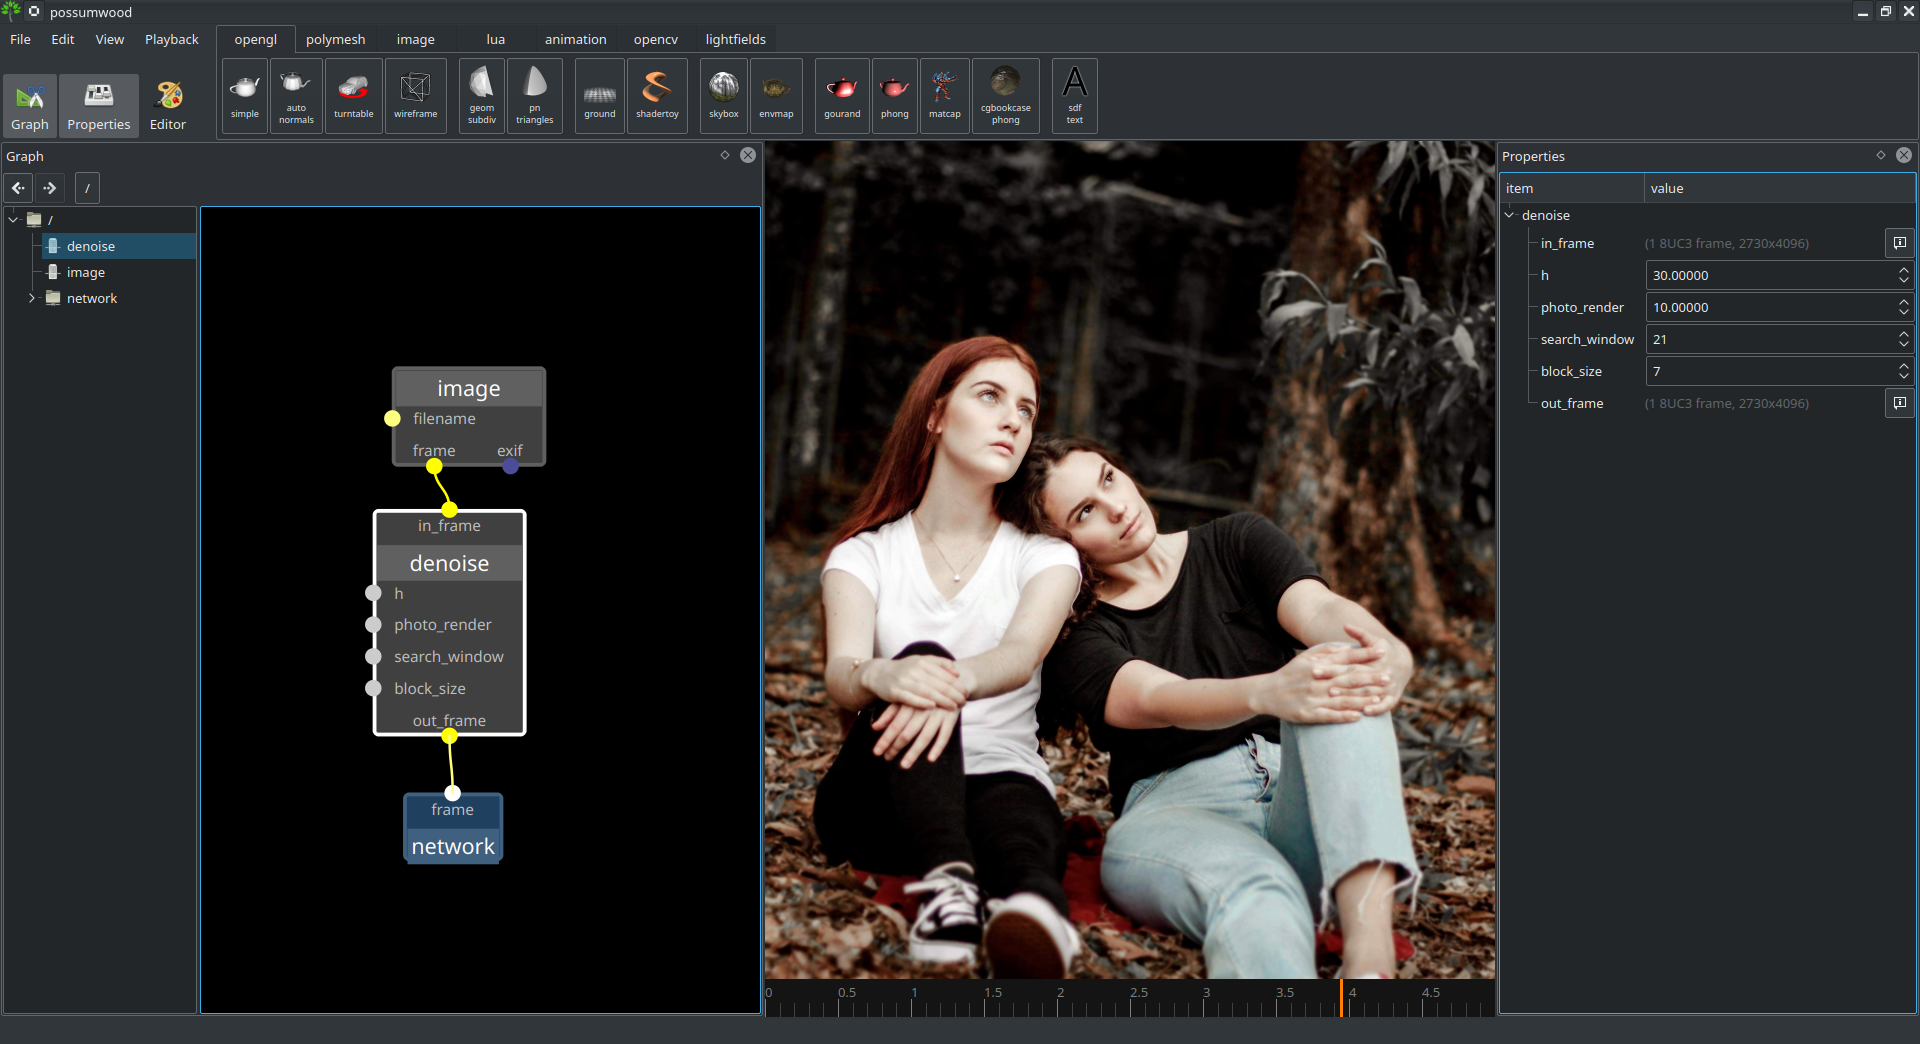Click the timeline at the 2 mark
The width and height of the screenshot is (1920, 1044).
point(1060,1002)
